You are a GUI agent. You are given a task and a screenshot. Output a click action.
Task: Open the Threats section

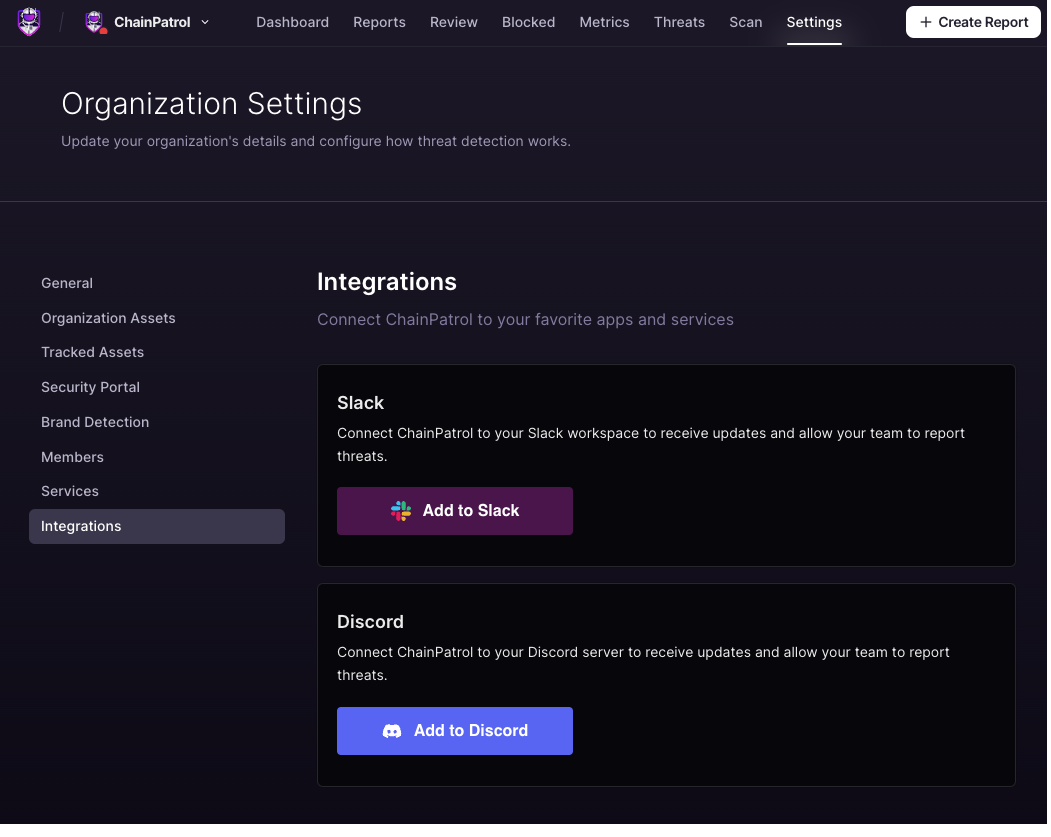[x=679, y=21]
